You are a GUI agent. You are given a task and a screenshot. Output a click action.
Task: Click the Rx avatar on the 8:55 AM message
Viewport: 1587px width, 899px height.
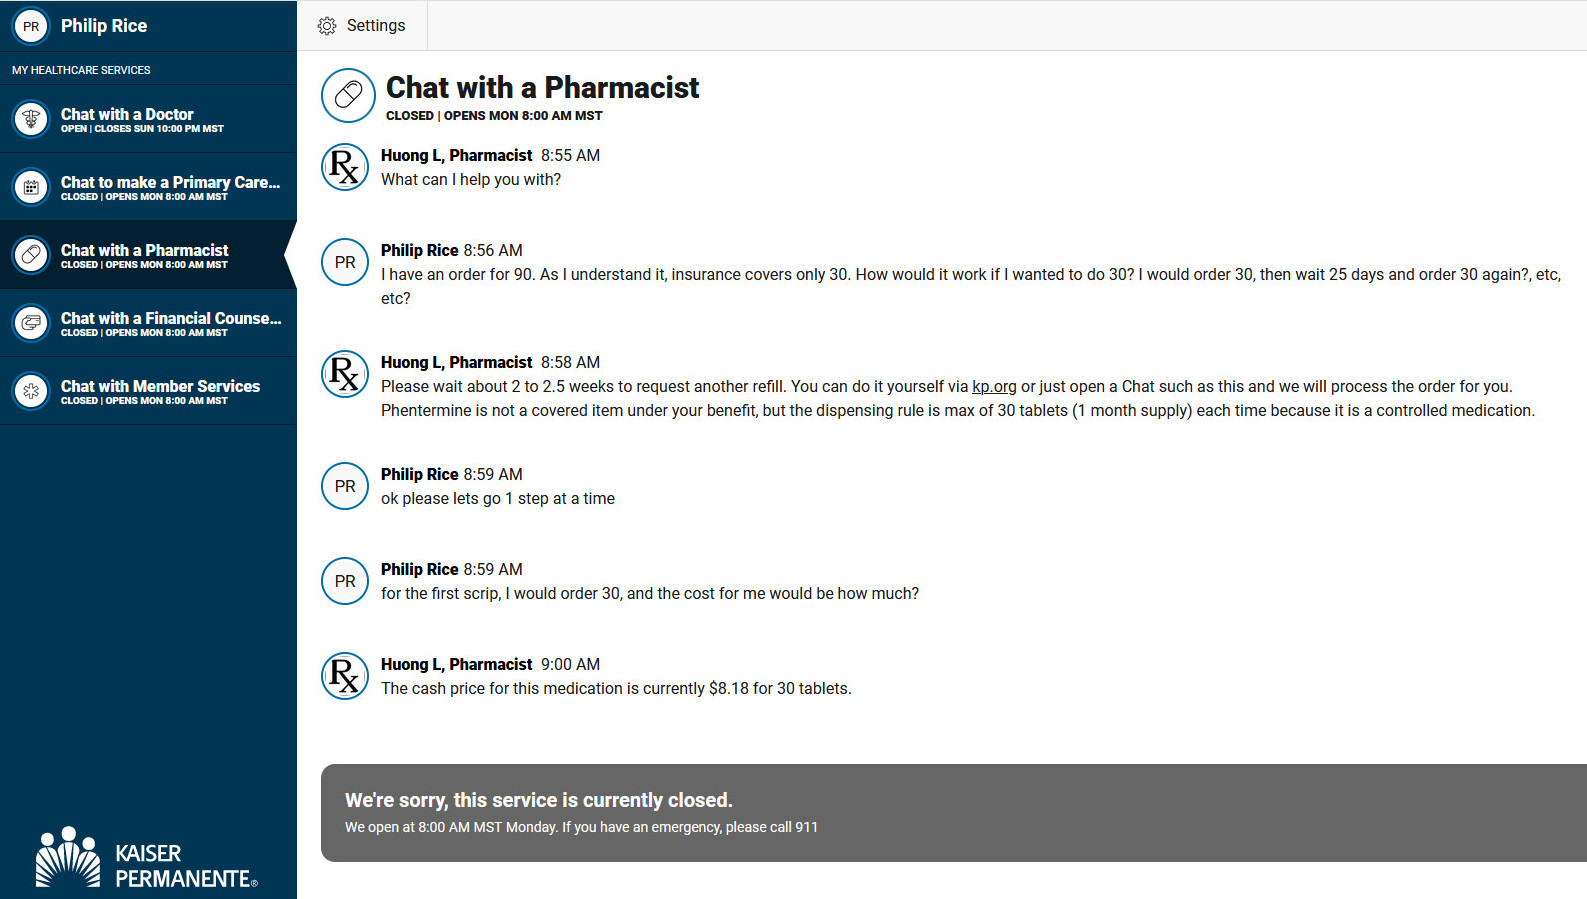coord(345,167)
